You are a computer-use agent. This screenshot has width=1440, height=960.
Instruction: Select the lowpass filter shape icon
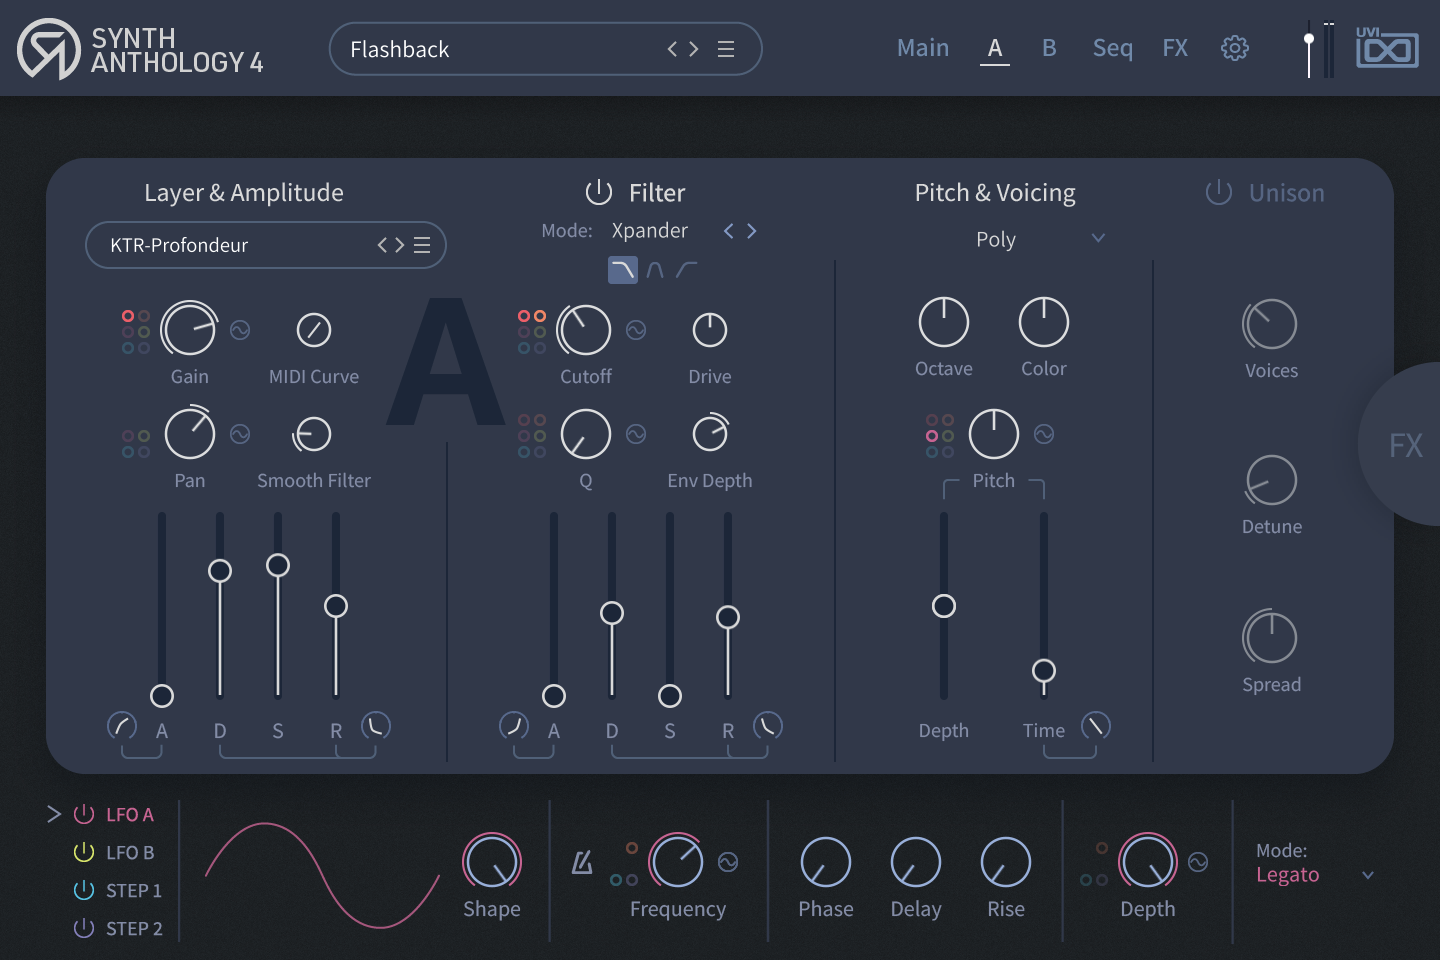point(622,269)
